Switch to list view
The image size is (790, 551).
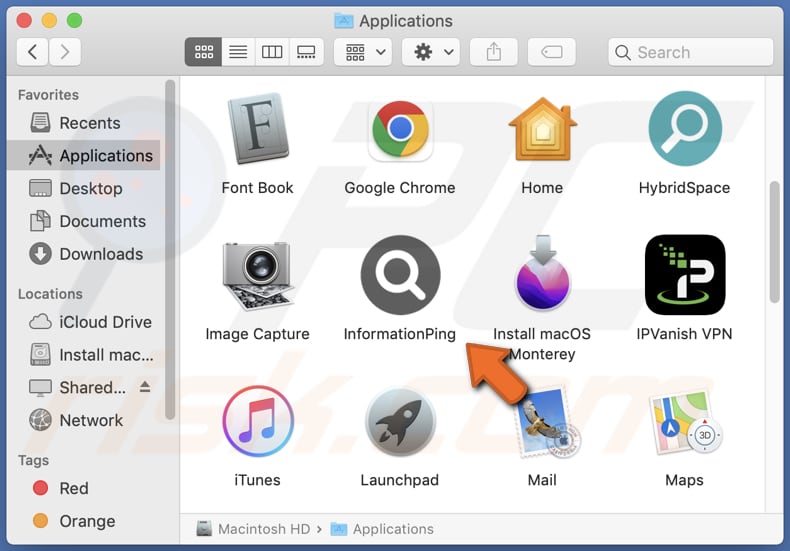pyautogui.click(x=238, y=52)
